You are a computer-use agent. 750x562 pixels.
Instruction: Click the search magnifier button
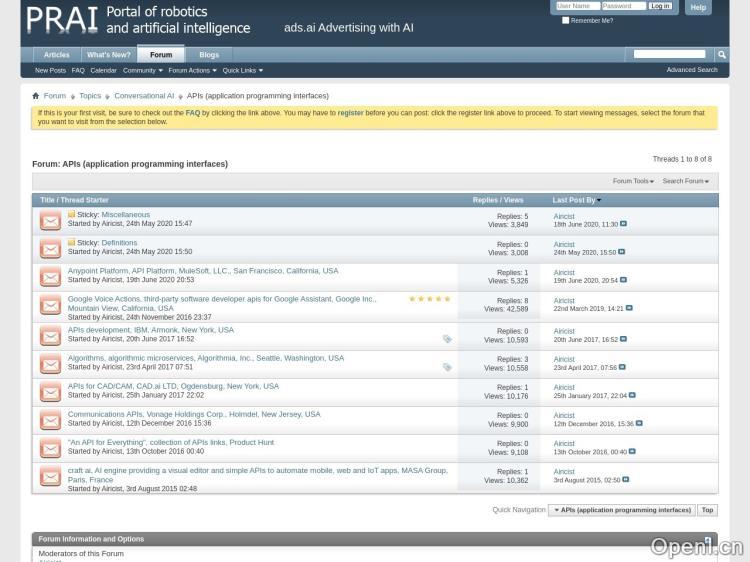click(x=722, y=55)
